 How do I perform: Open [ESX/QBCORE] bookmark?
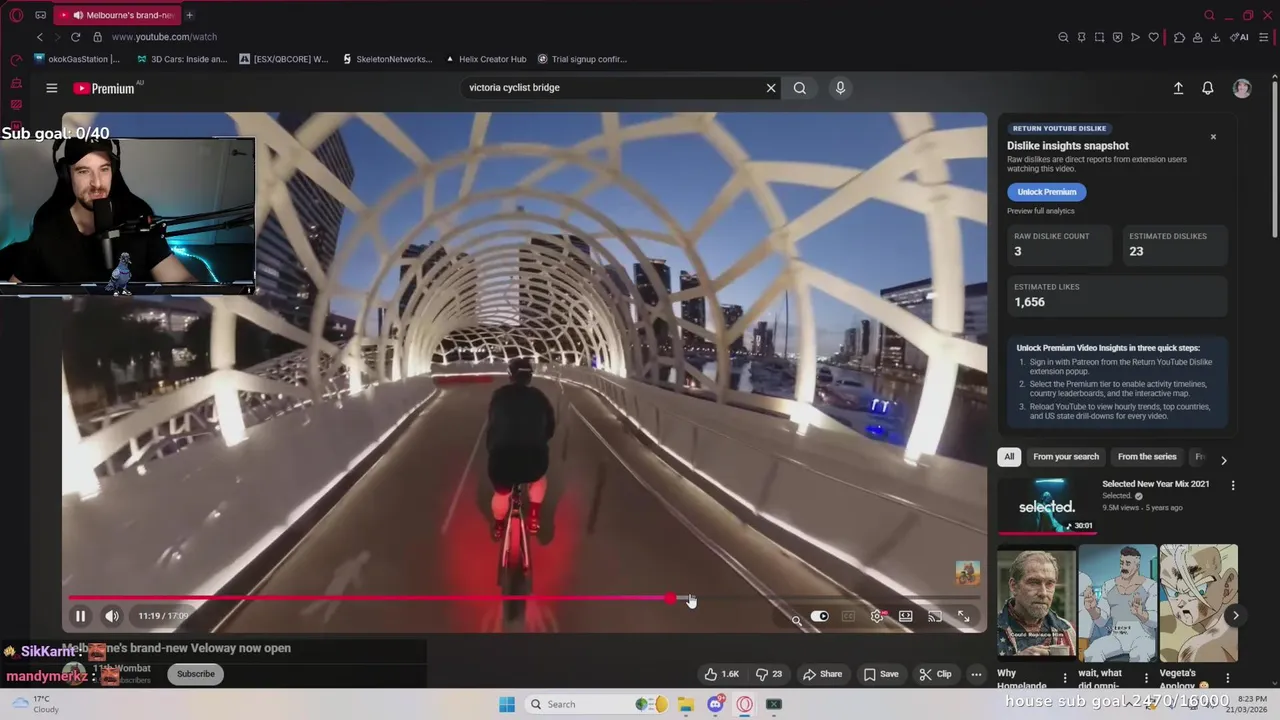click(284, 59)
